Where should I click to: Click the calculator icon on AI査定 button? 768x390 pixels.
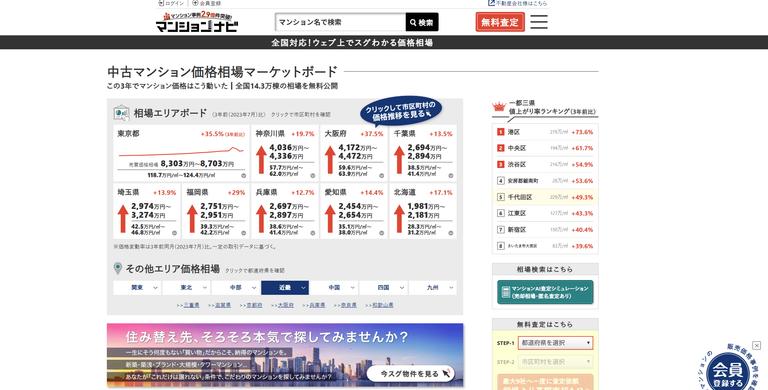click(505, 292)
